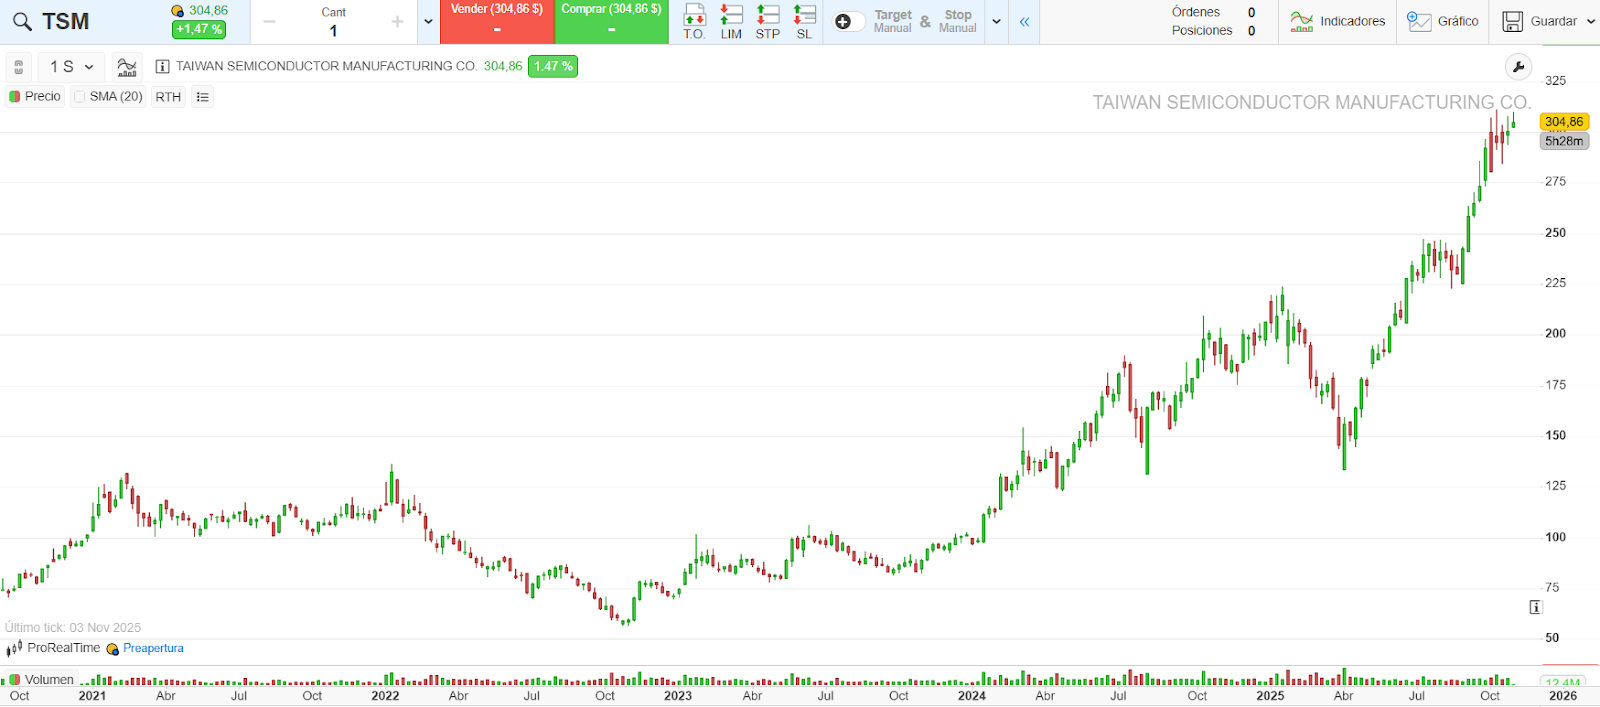Click the T.O. order type icon
Image resolution: width=1600 pixels, height=707 pixels.
(x=694, y=21)
